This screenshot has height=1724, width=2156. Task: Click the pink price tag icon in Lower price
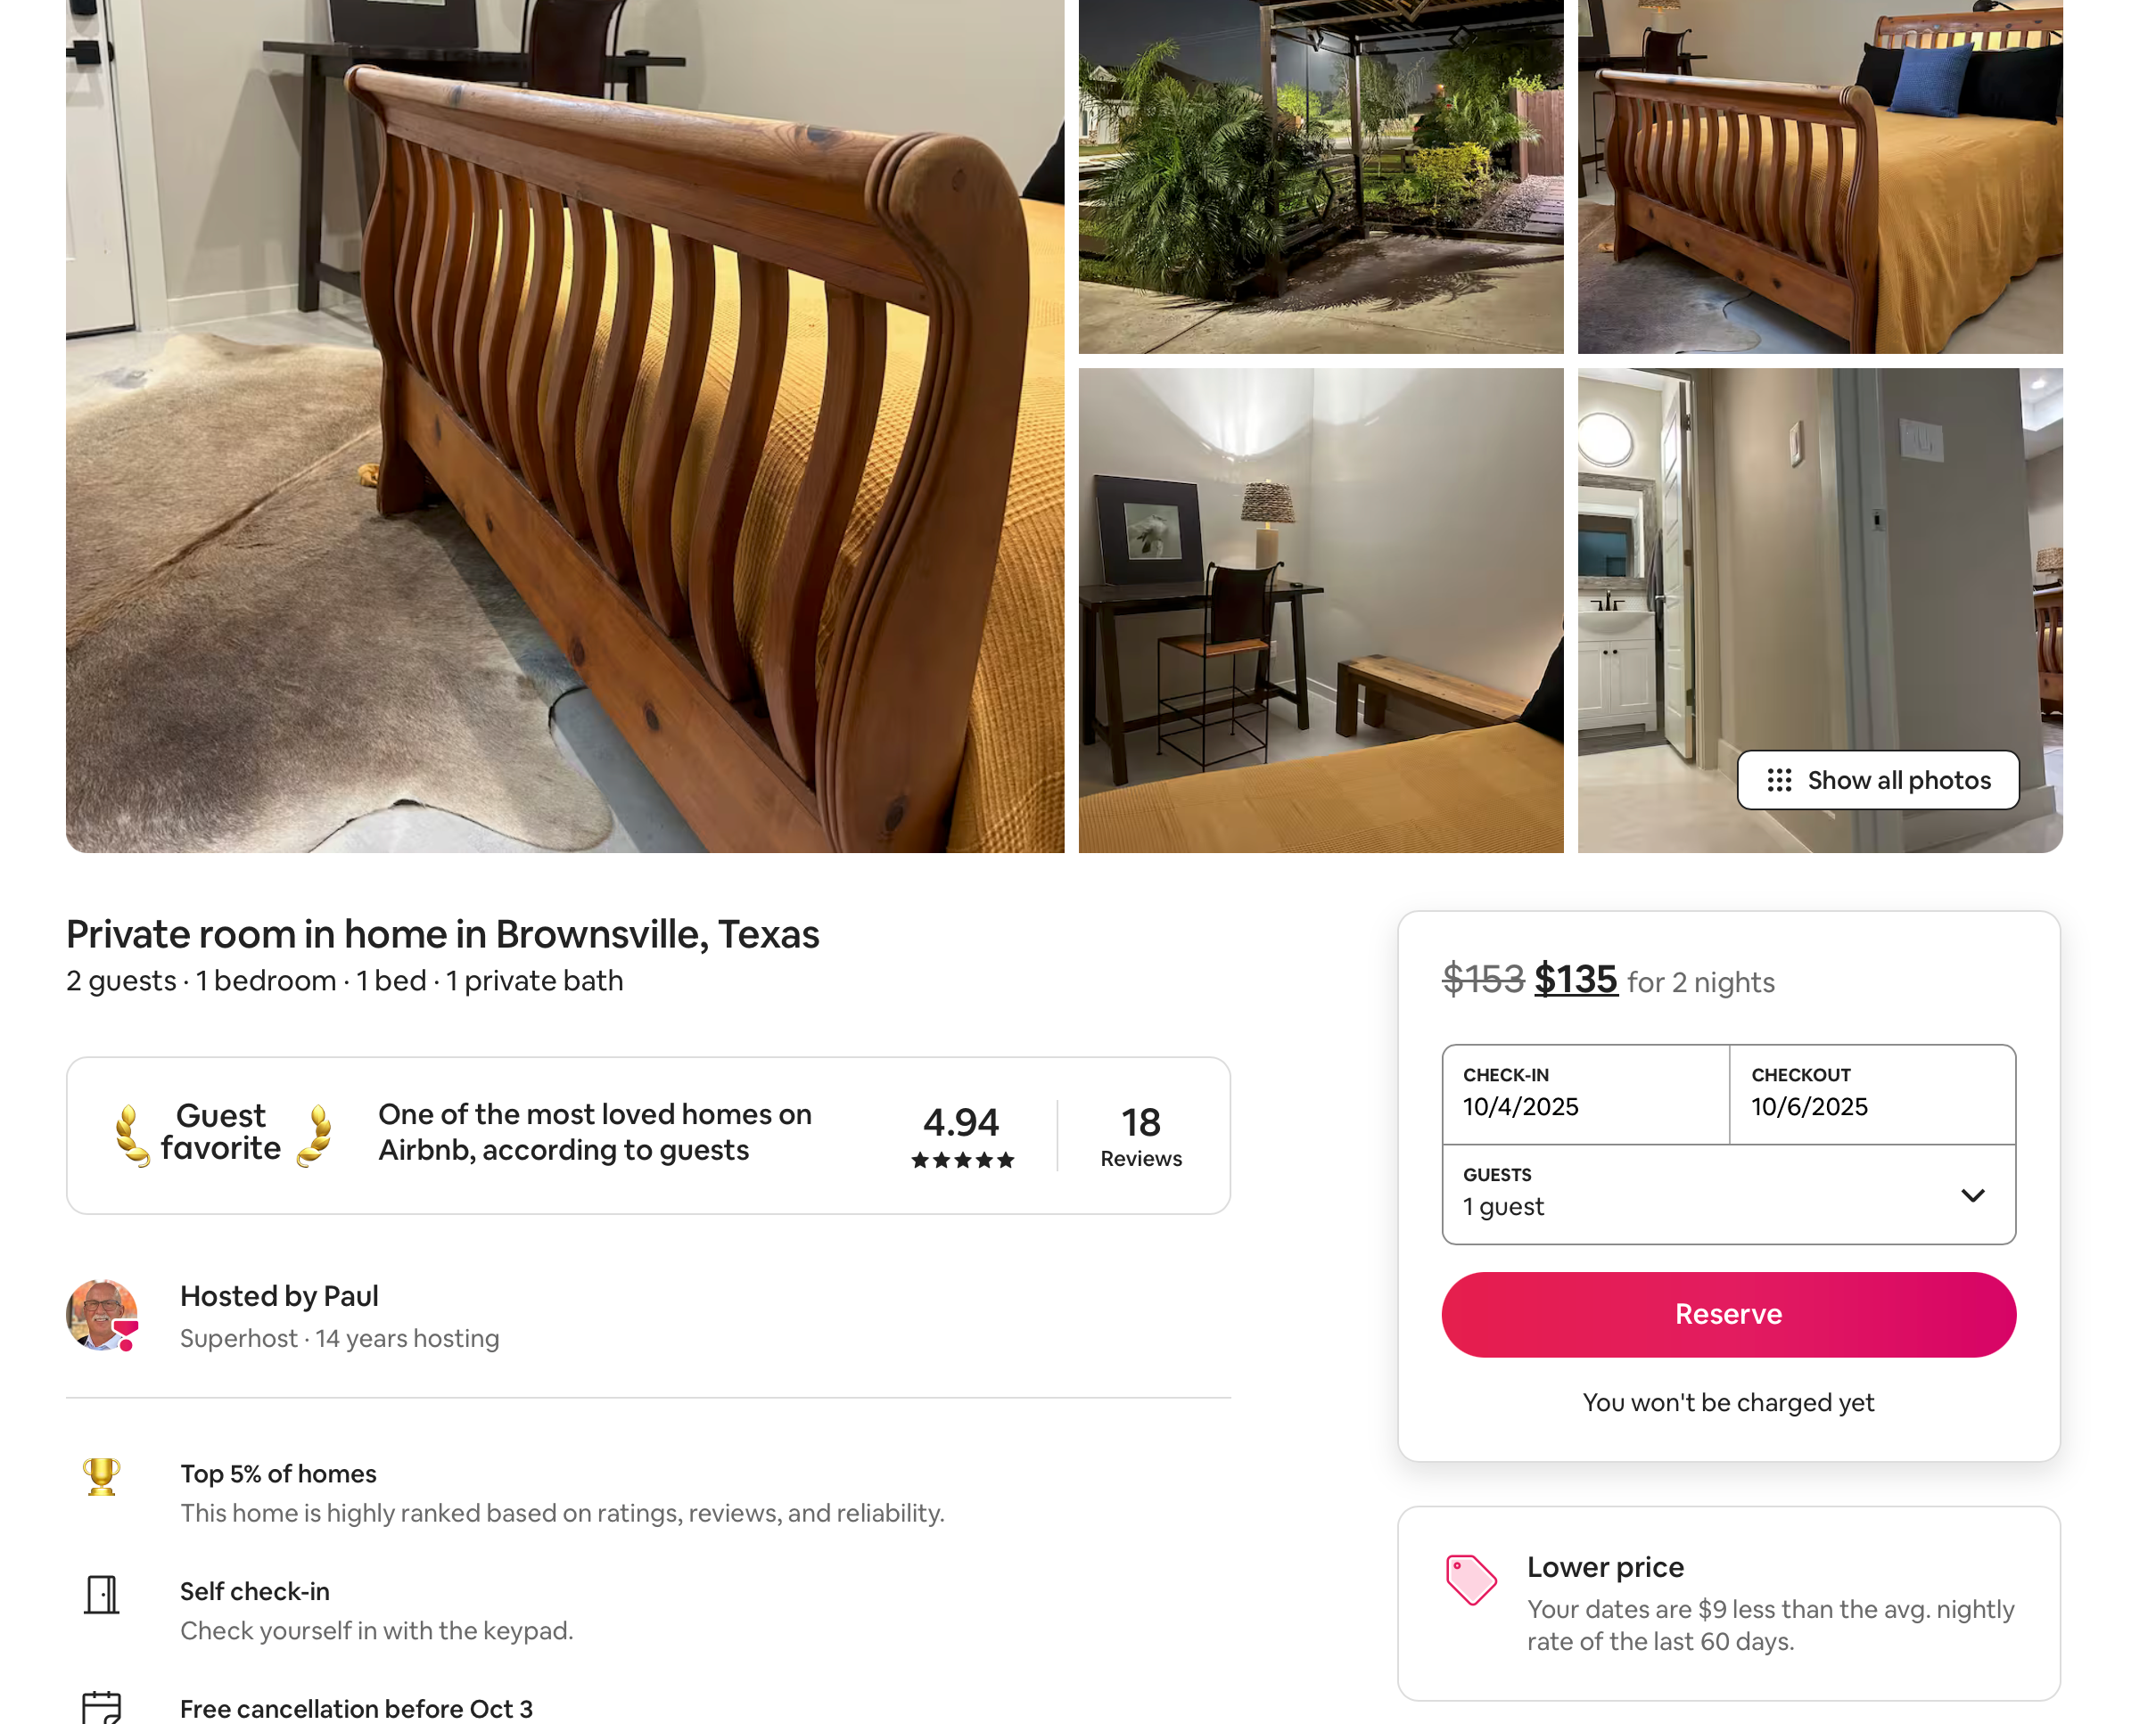click(1471, 1580)
